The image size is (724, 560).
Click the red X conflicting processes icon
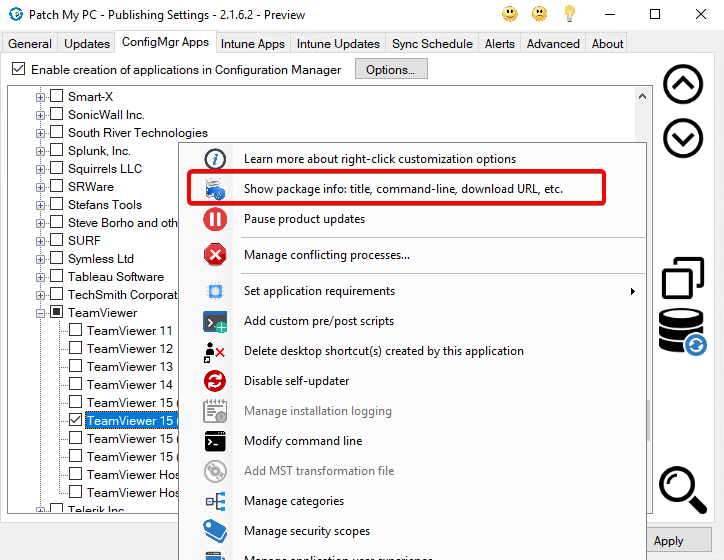pos(215,255)
